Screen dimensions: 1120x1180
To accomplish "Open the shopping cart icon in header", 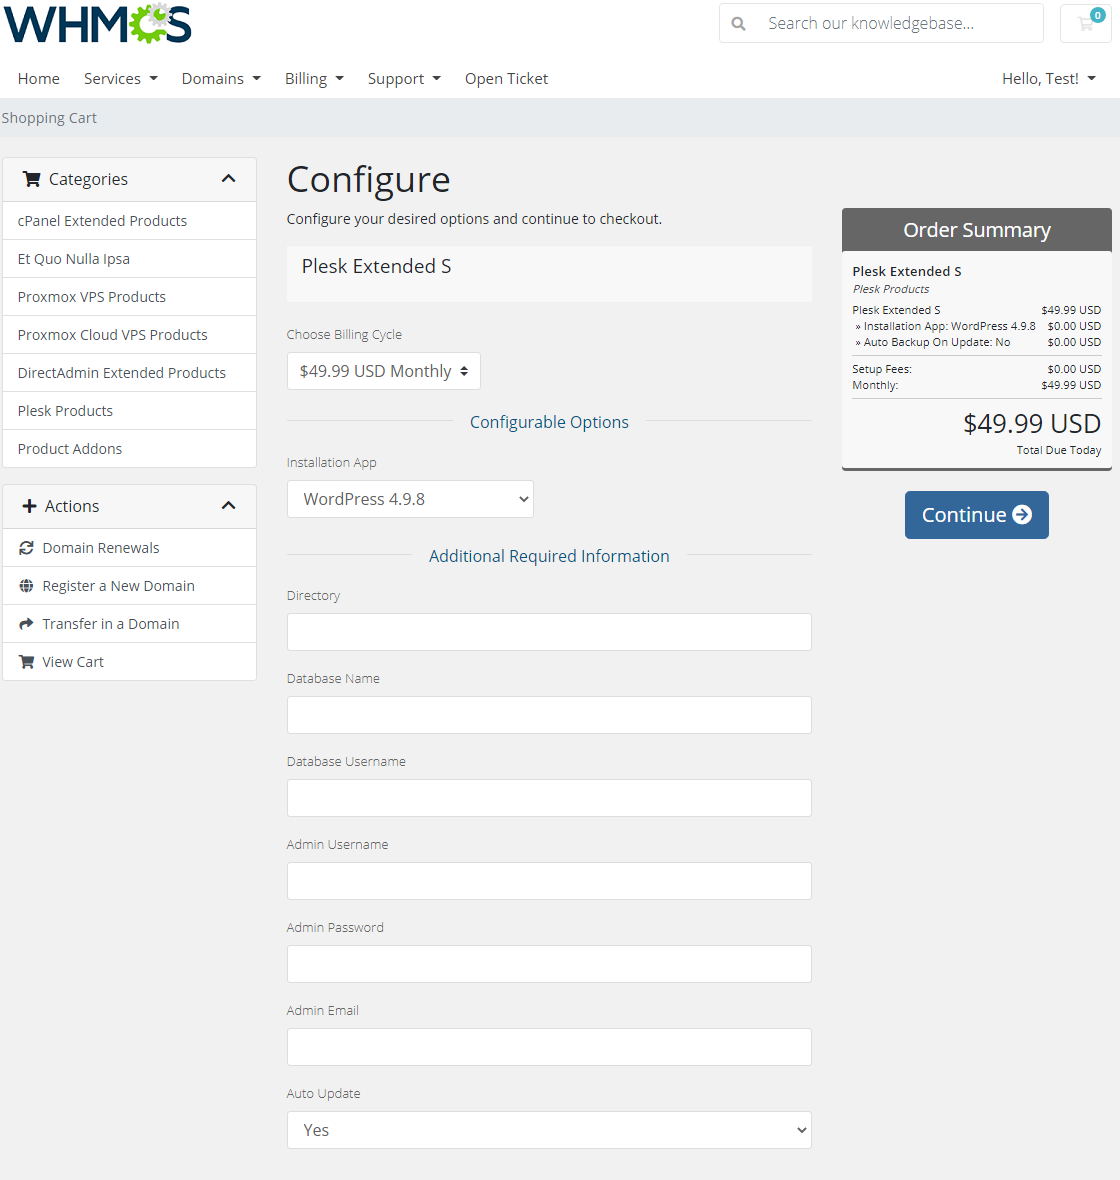I will click(x=1085, y=23).
